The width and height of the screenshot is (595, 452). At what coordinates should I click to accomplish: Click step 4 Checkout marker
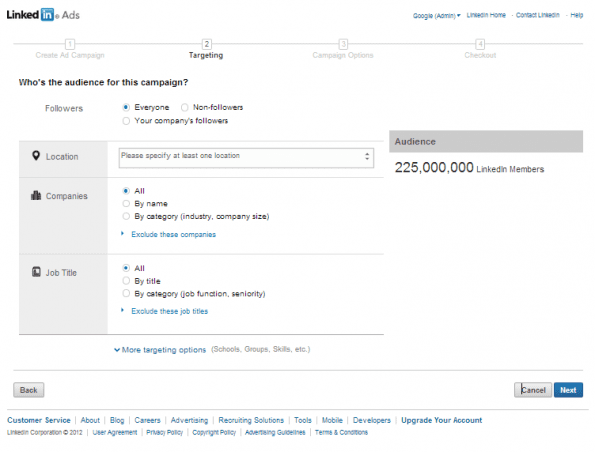(480, 44)
